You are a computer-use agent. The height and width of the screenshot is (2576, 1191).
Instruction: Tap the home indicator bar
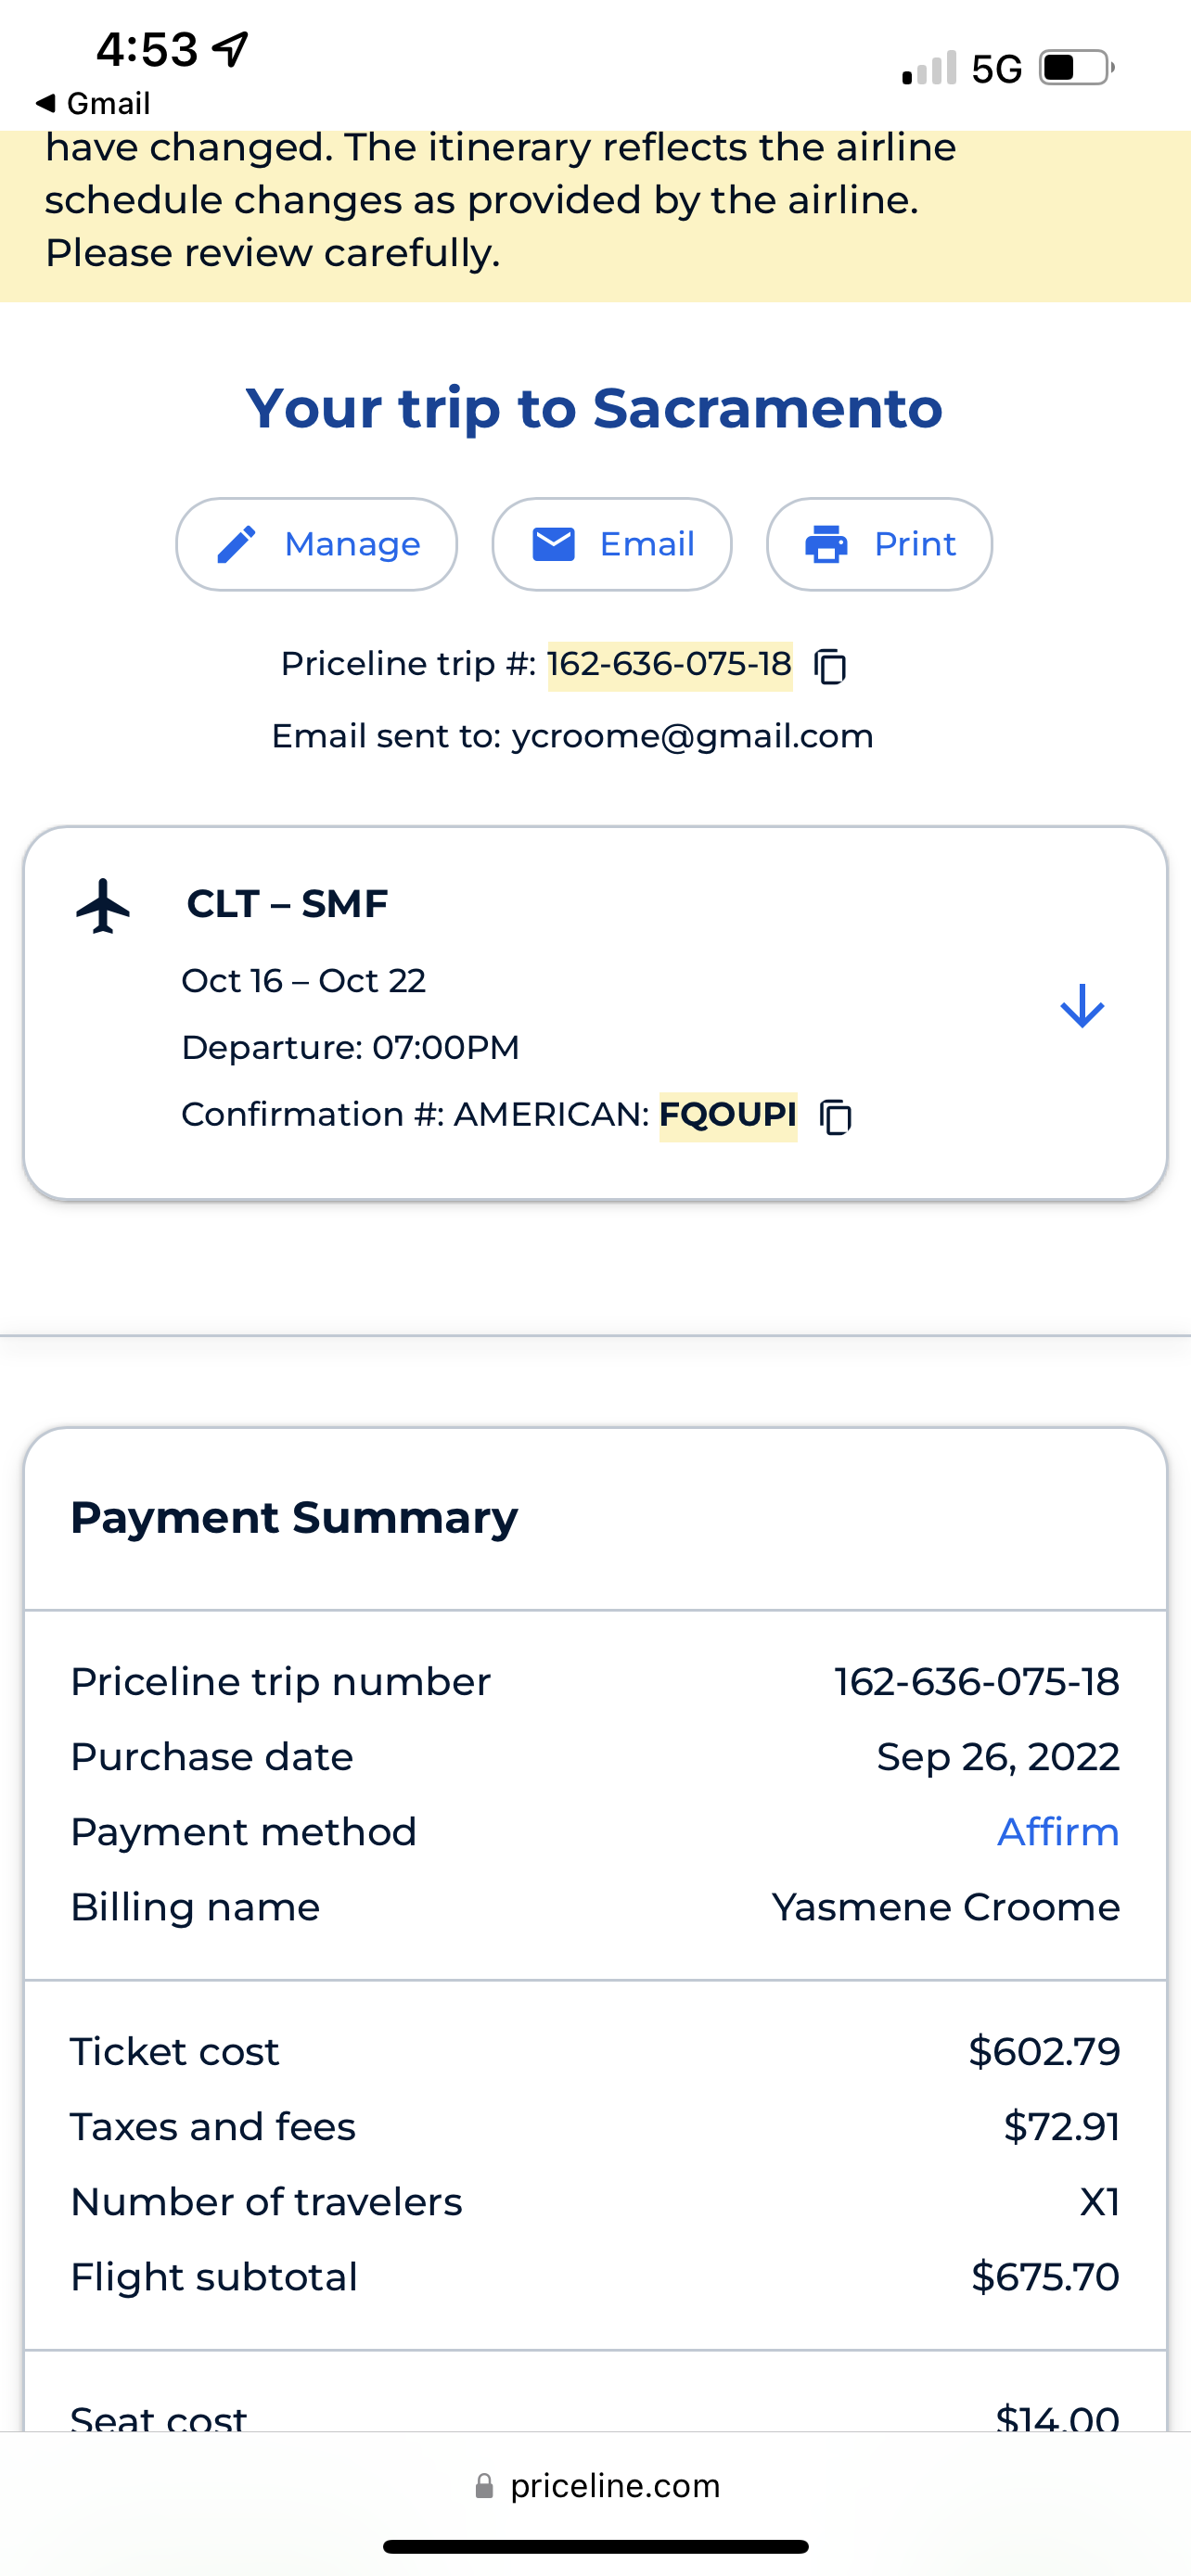pyautogui.click(x=596, y=2547)
